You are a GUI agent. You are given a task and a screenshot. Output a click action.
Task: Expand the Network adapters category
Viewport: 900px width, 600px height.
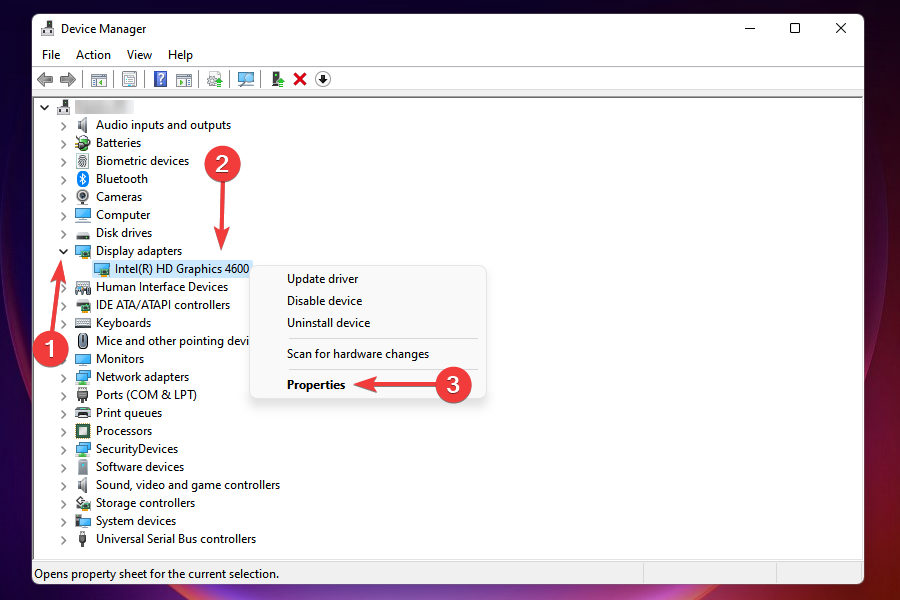pyautogui.click(x=63, y=378)
